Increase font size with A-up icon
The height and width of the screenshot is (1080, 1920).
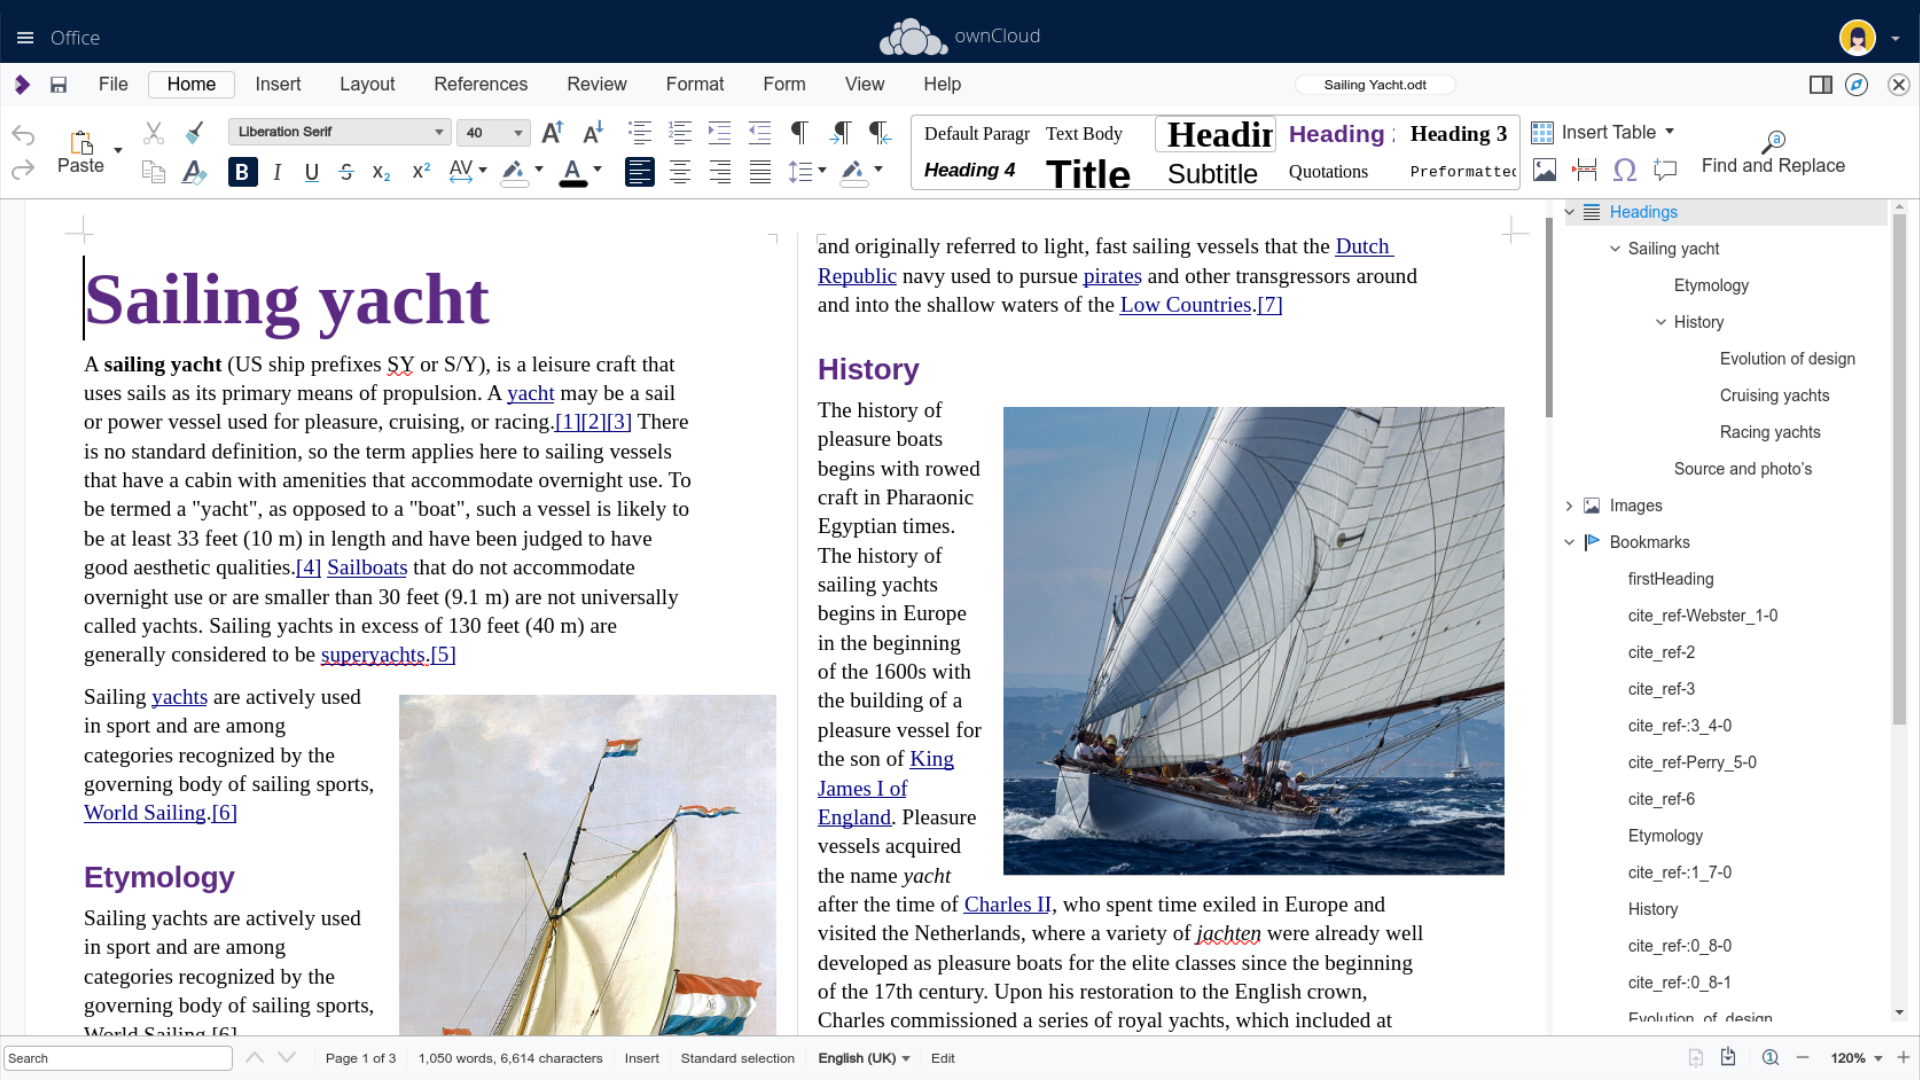(552, 132)
